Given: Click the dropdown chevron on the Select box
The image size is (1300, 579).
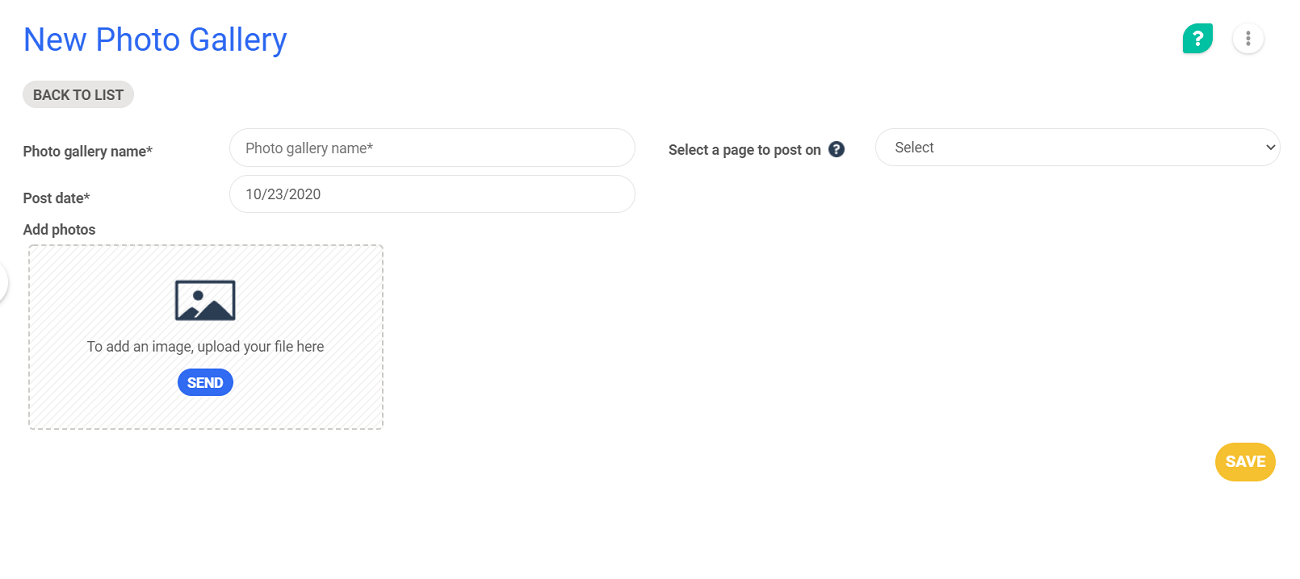Looking at the screenshot, I should [x=1268, y=147].
